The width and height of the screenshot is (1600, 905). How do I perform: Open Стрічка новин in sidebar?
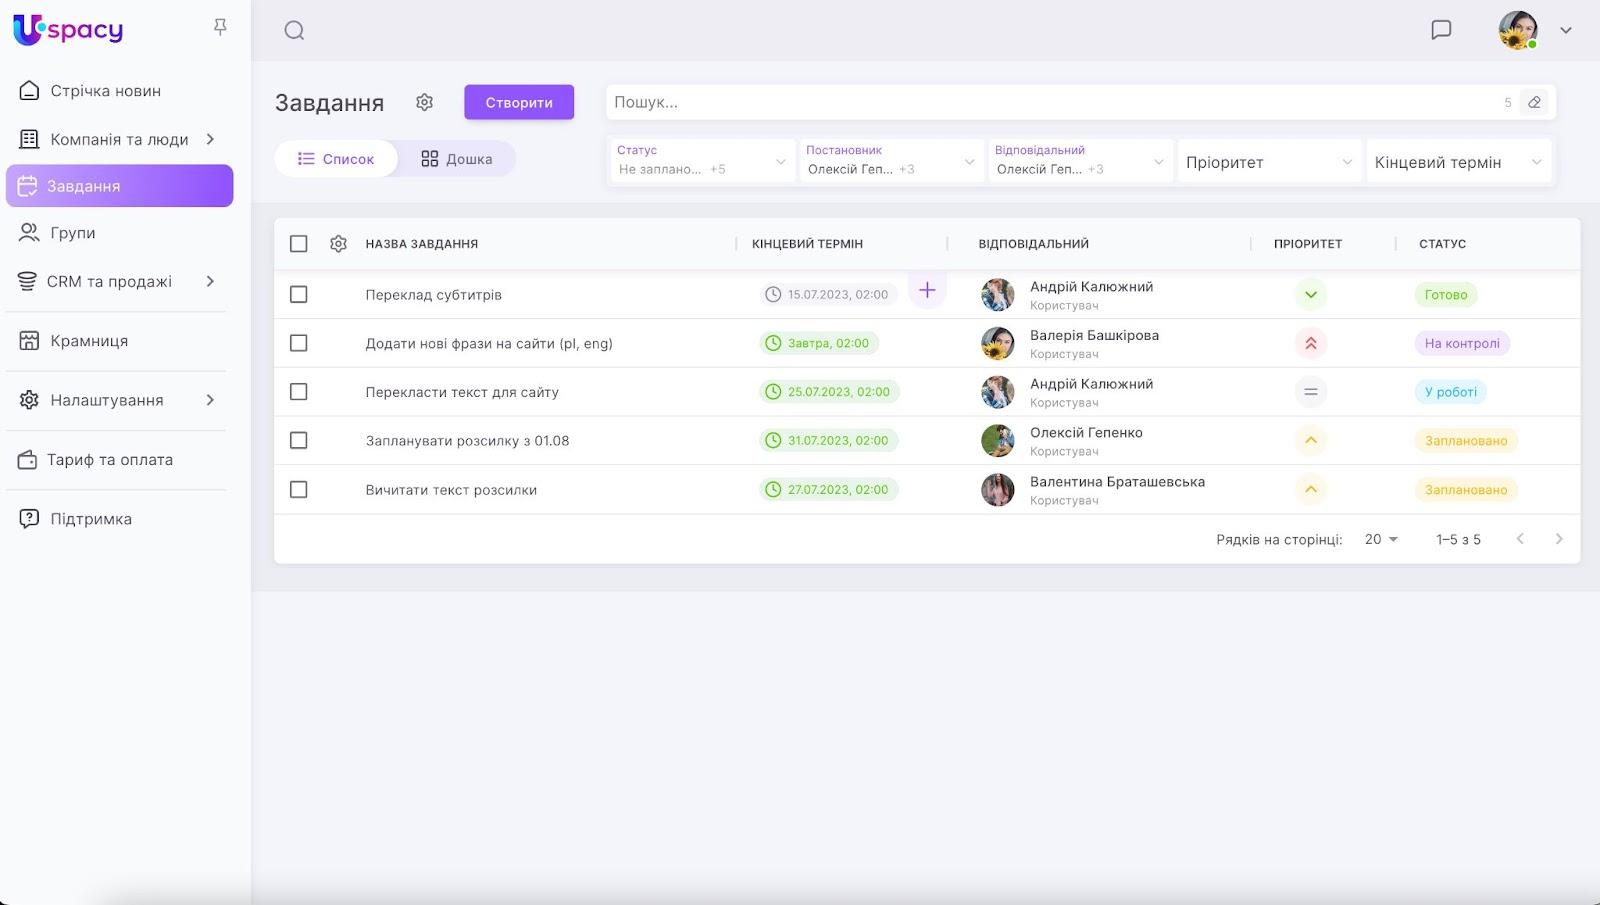[x=105, y=91]
